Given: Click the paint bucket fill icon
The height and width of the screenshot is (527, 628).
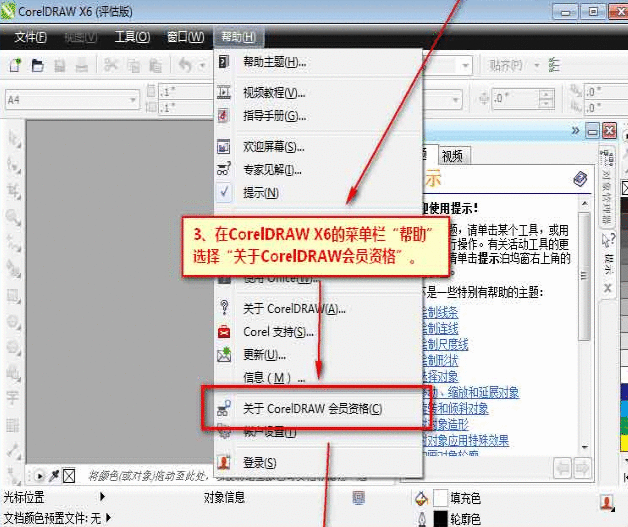Looking at the screenshot, I should point(421,498).
